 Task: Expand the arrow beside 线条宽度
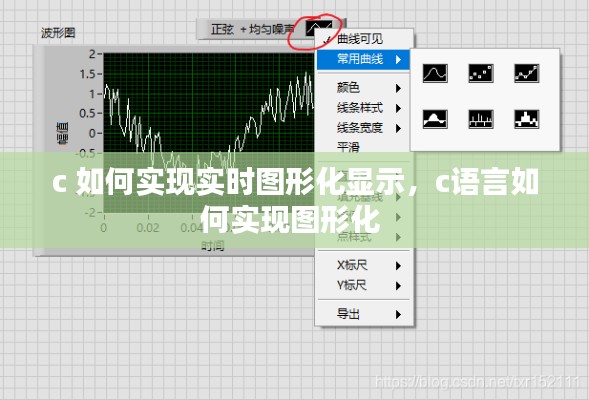(398, 128)
